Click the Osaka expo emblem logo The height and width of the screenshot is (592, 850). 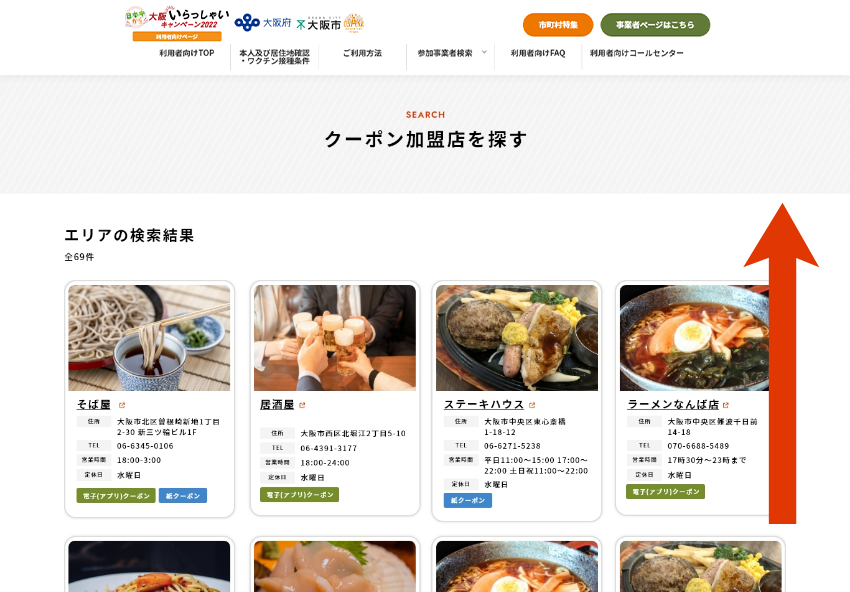[353, 23]
